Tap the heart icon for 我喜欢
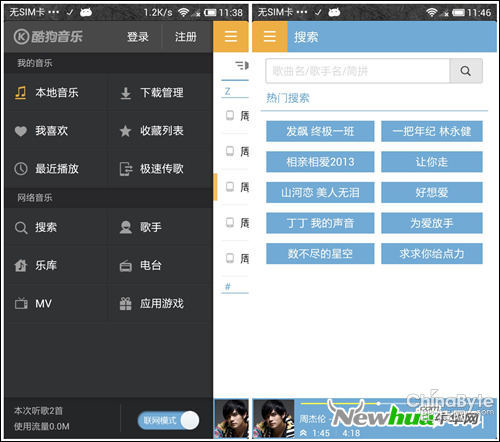This screenshot has width=500, height=442. coord(21,131)
